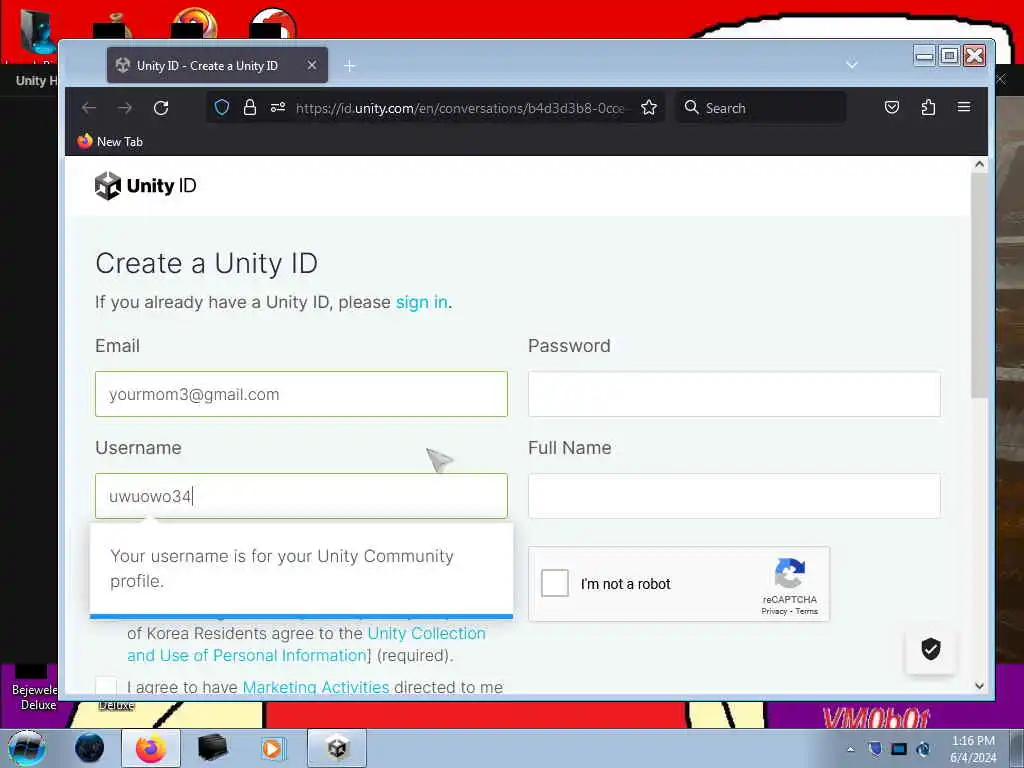Image resolution: width=1024 pixels, height=768 pixels.
Task: Open the tracking protection shield icon
Action: (222, 107)
